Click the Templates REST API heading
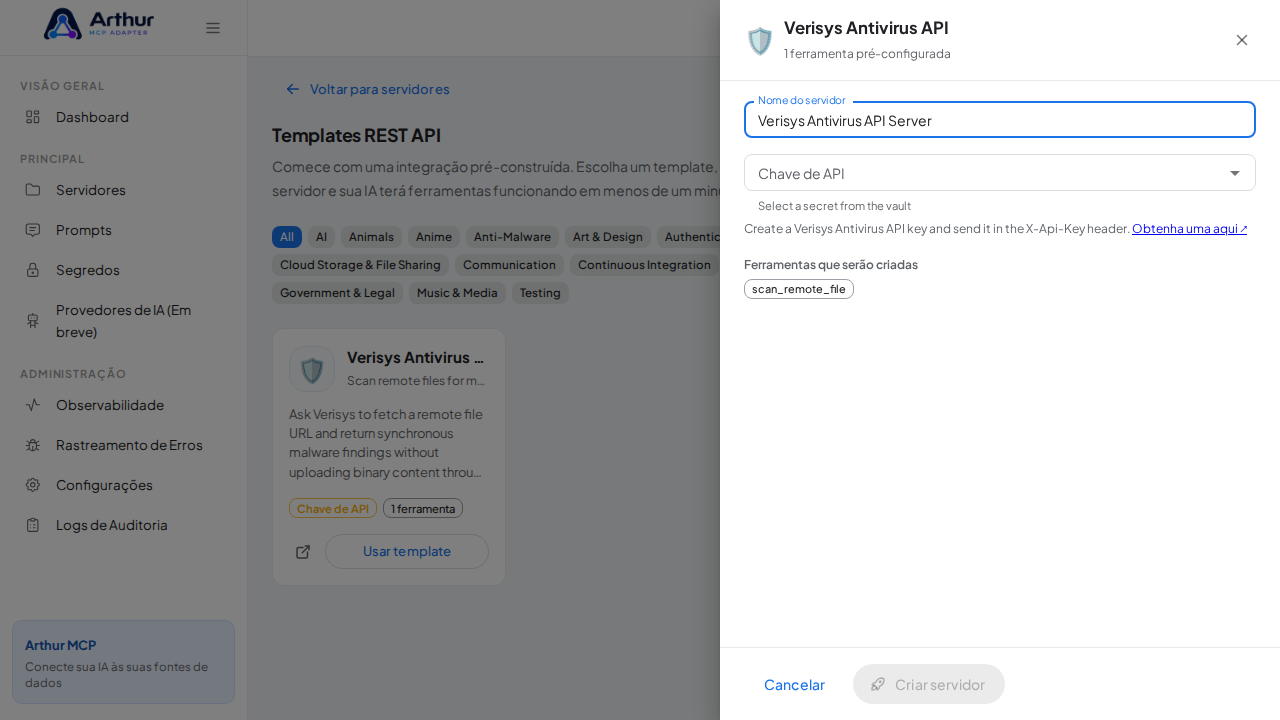Screen dimensions: 1280x720 (x=356, y=135)
